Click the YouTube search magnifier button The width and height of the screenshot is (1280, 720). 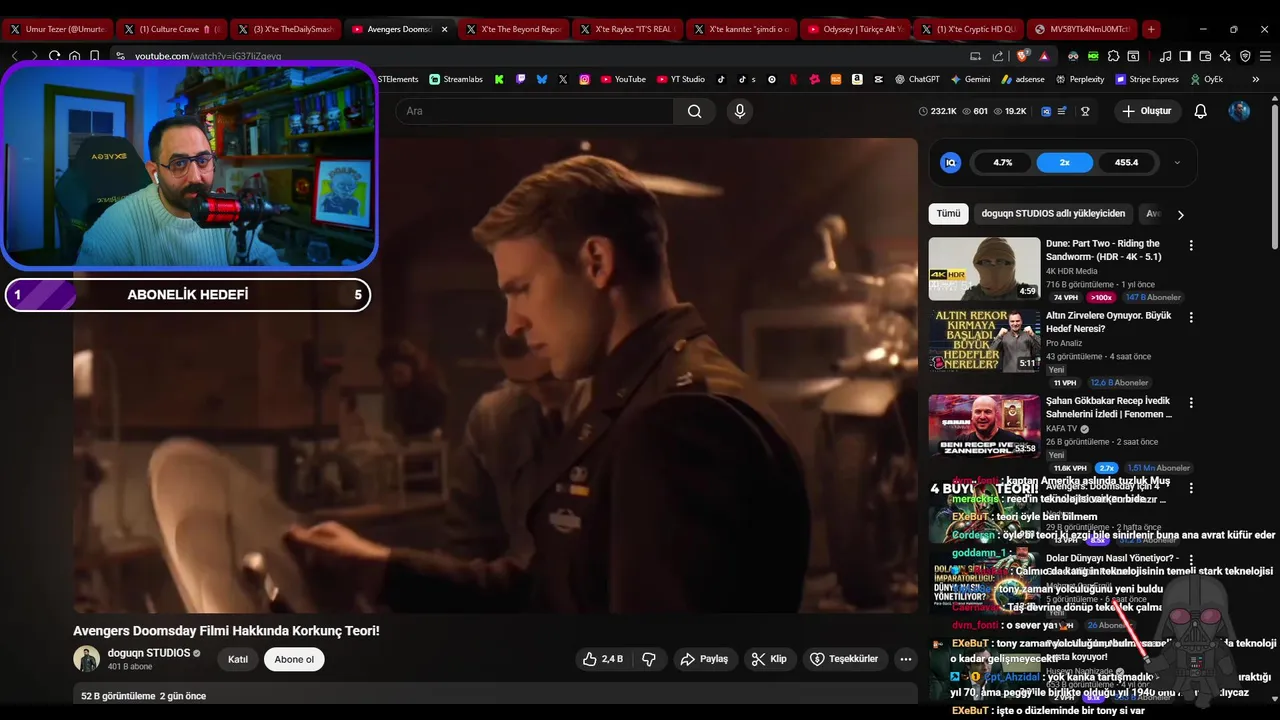tap(694, 111)
